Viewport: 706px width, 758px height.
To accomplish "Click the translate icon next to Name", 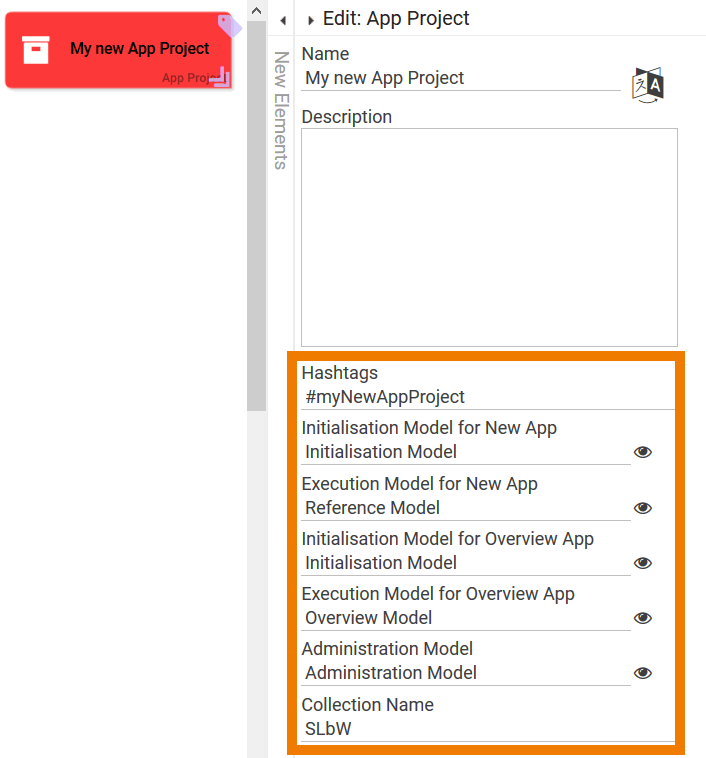I will click(x=648, y=85).
